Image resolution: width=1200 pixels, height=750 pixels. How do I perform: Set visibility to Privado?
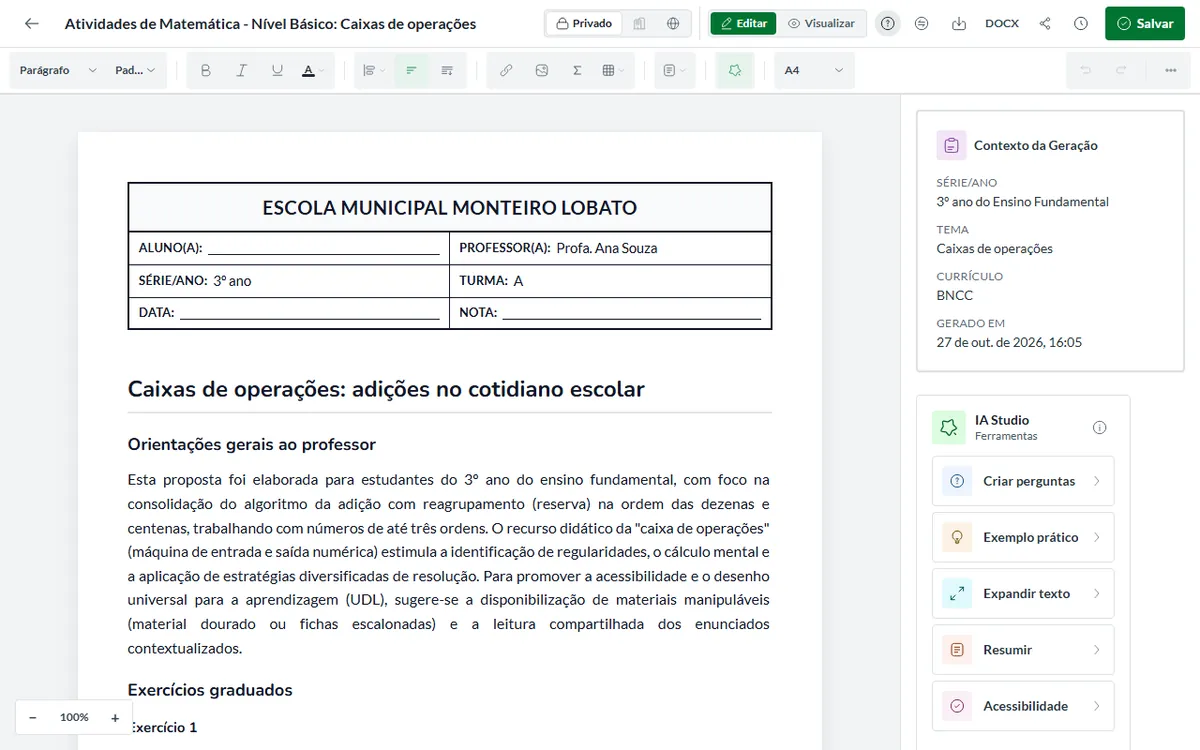pyautogui.click(x=584, y=23)
